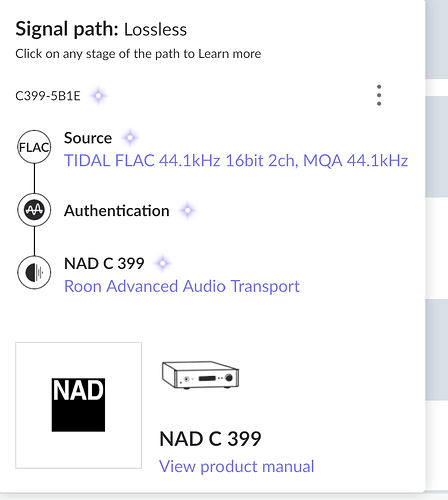Click the purple star next to Authentication
Viewport: 448px width, 500px height.
[x=187, y=210]
